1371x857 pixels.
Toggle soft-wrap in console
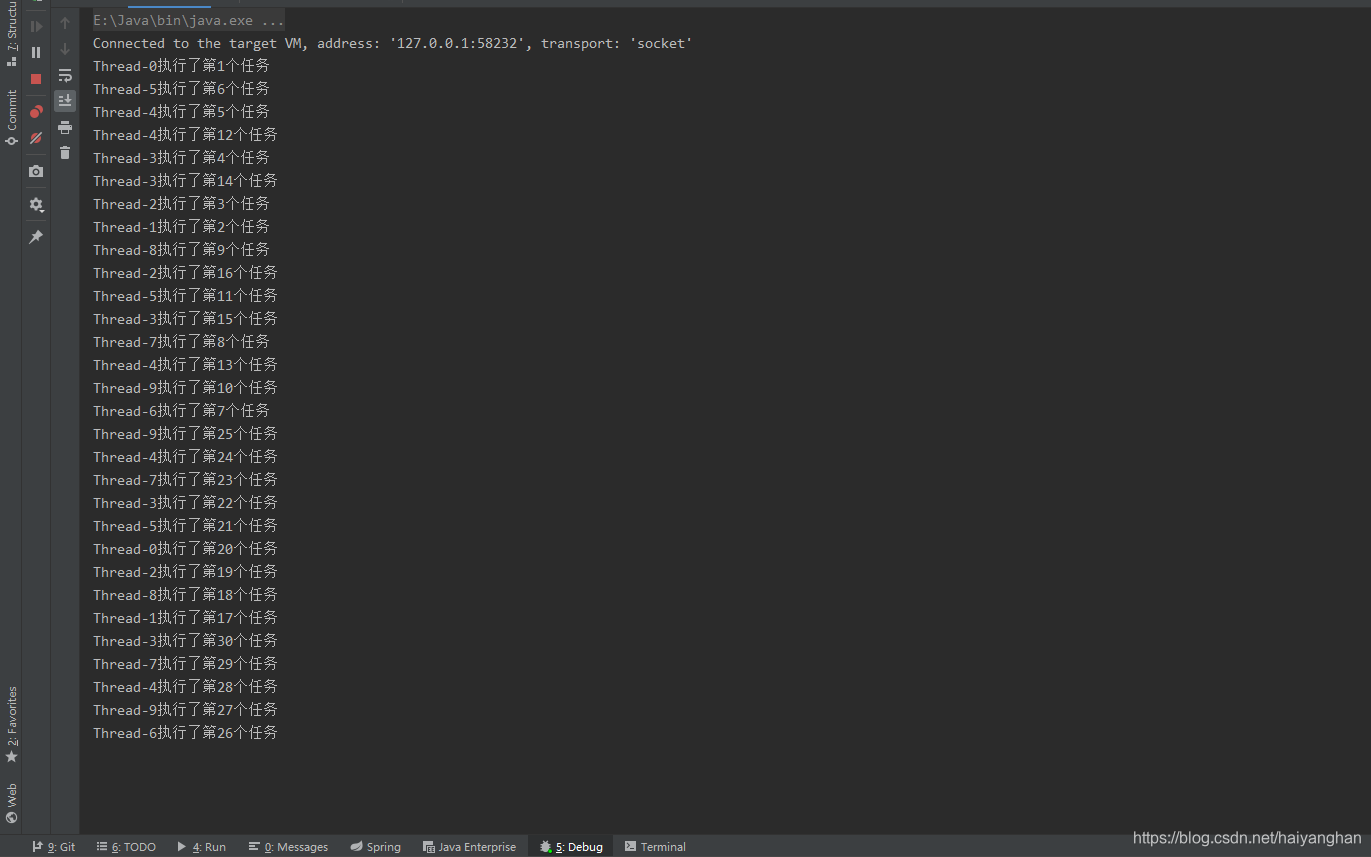tap(65, 75)
